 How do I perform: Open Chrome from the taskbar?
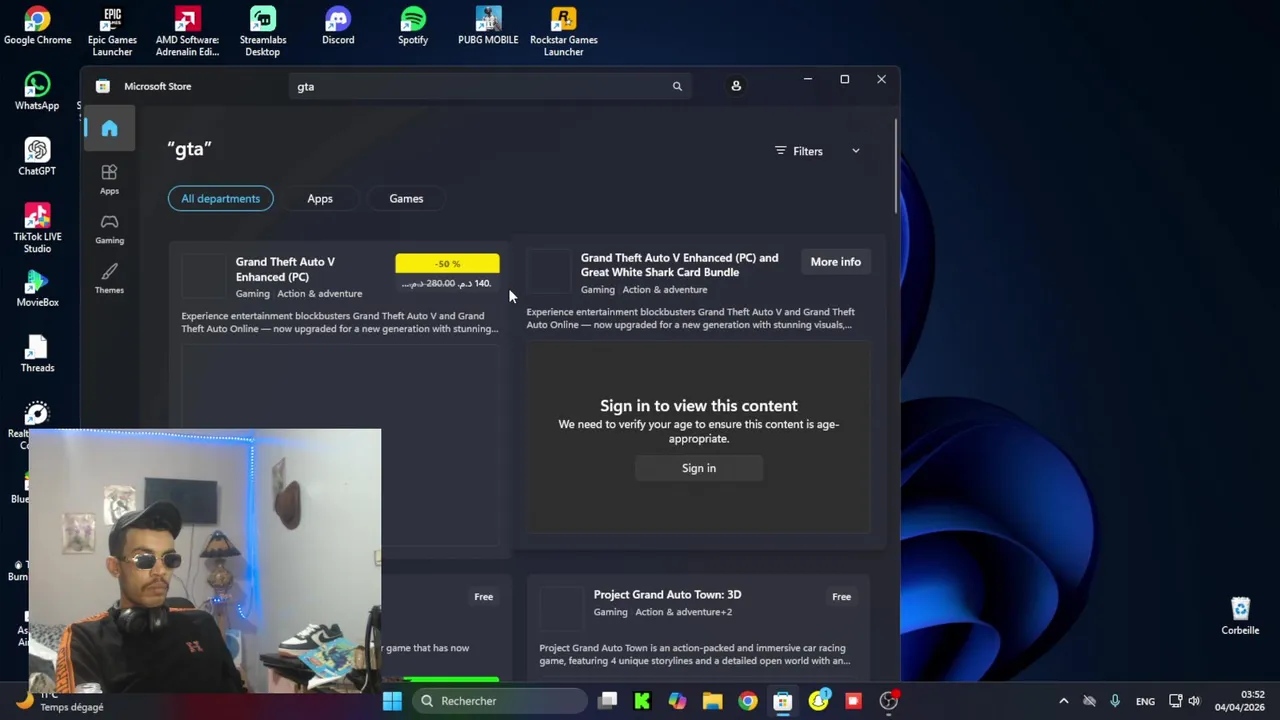tap(747, 701)
